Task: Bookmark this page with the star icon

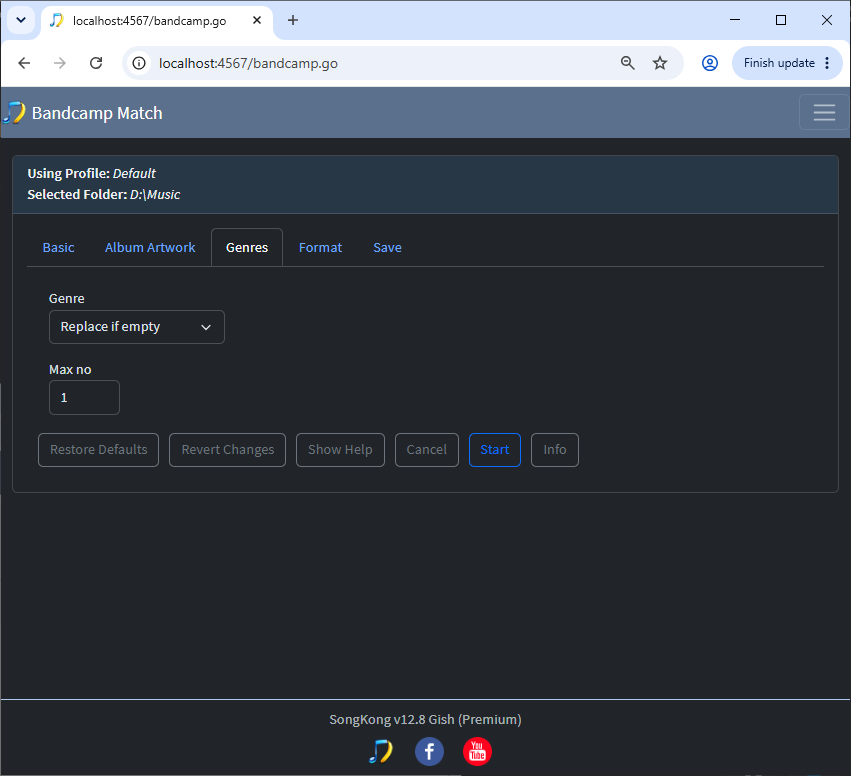Action: point(660,63)
